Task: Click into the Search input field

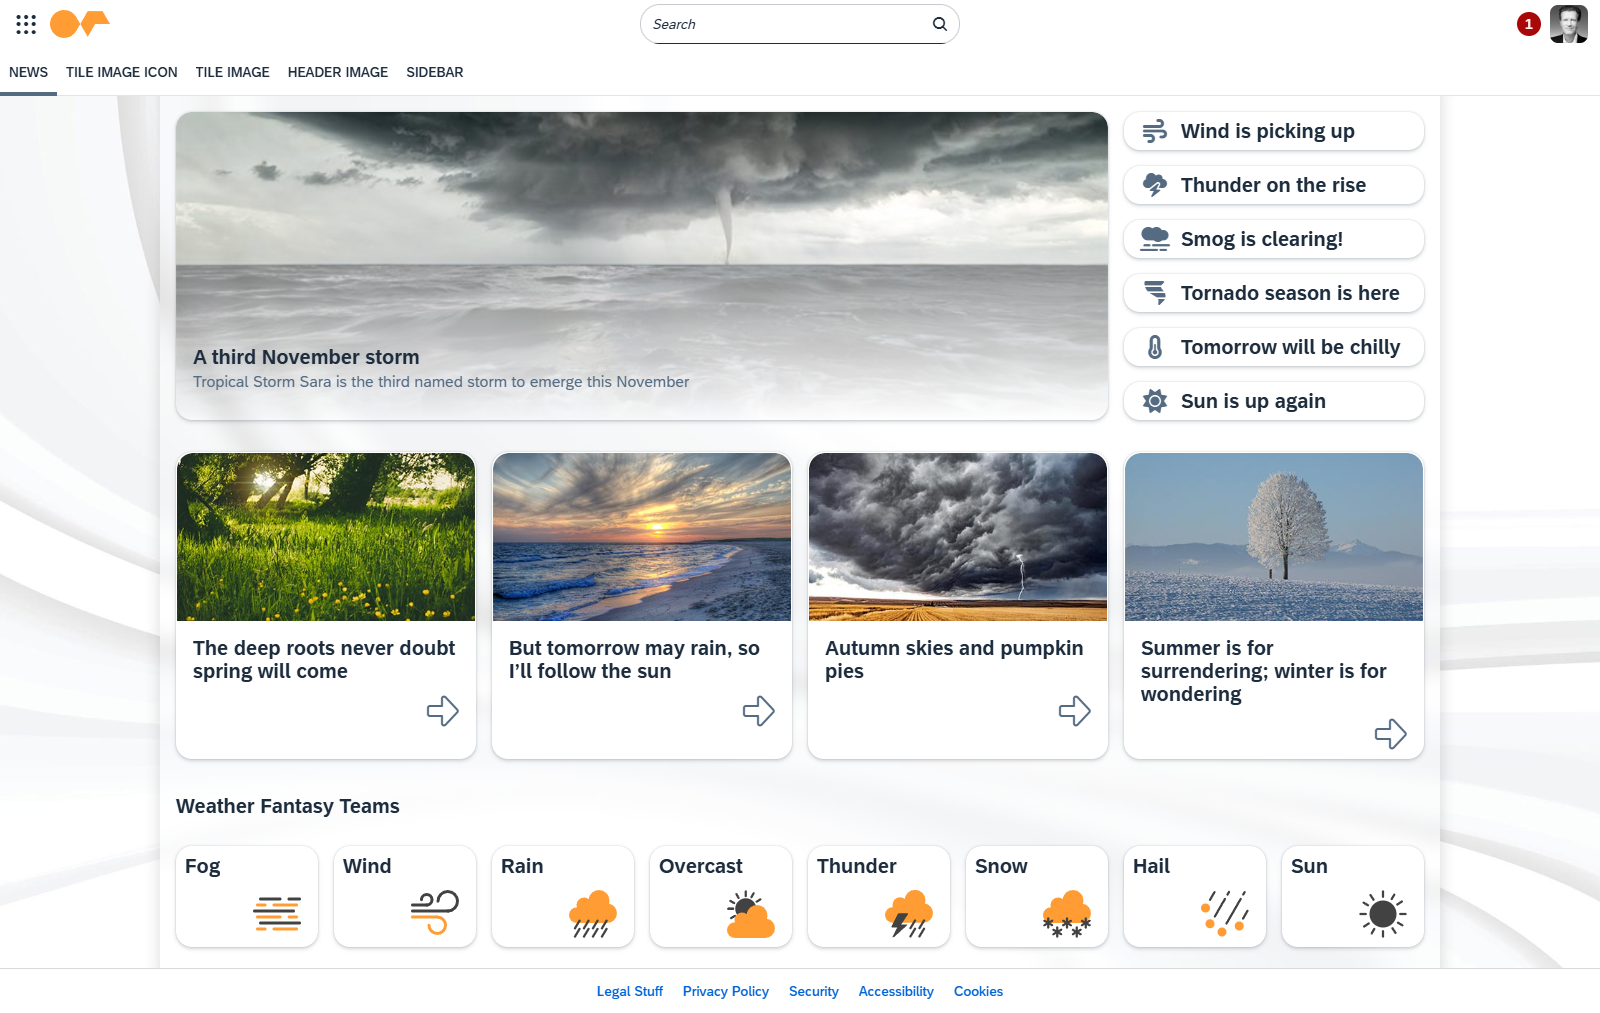Action: [785, 24]
